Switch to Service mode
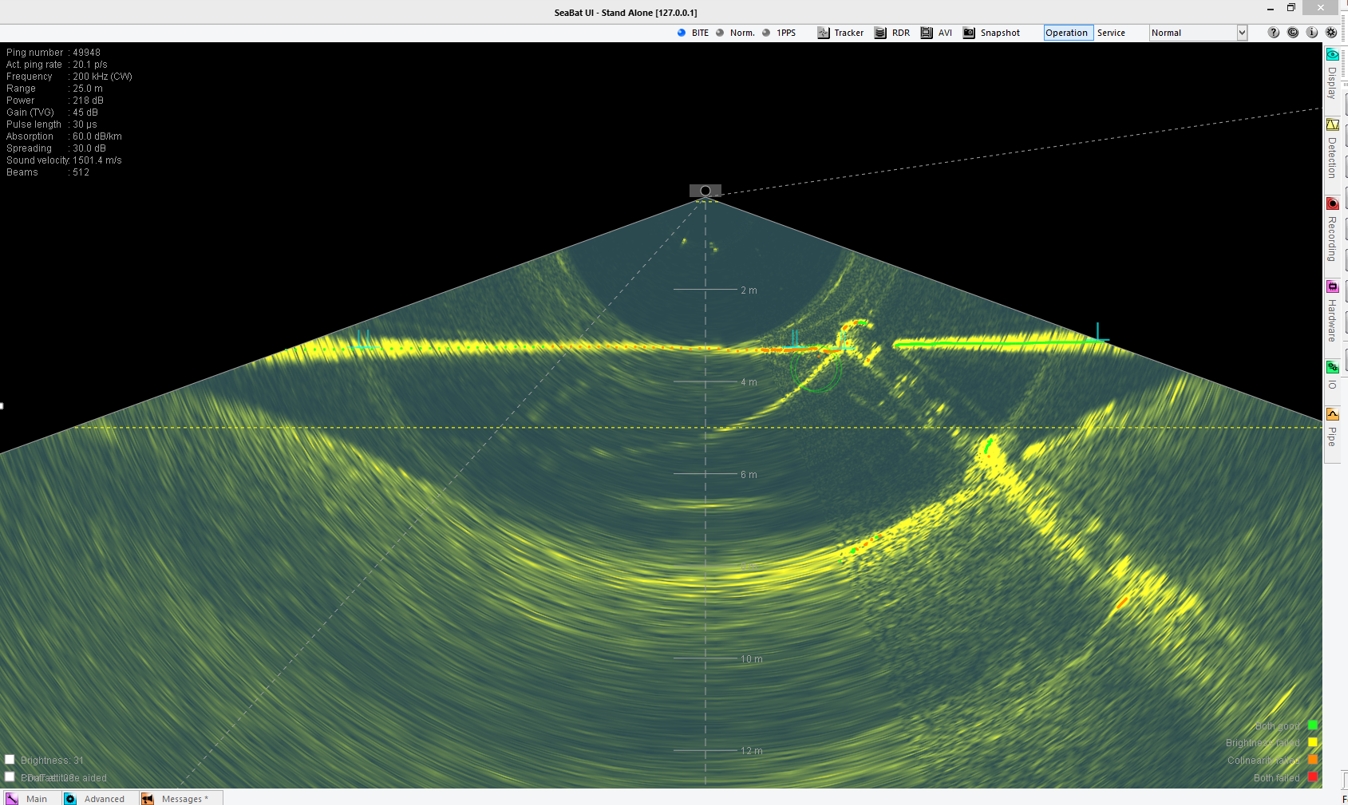Screen dimensions: 1348x805 point(1111,33)
